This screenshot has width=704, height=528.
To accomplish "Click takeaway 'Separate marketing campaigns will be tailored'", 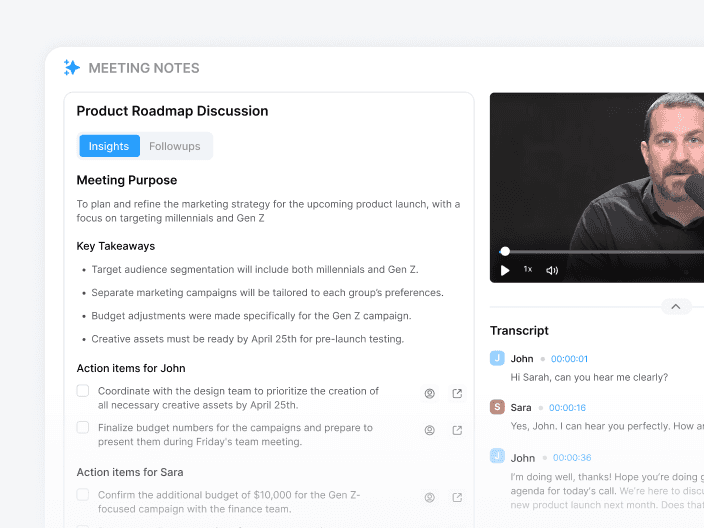I will click(267, 293).
